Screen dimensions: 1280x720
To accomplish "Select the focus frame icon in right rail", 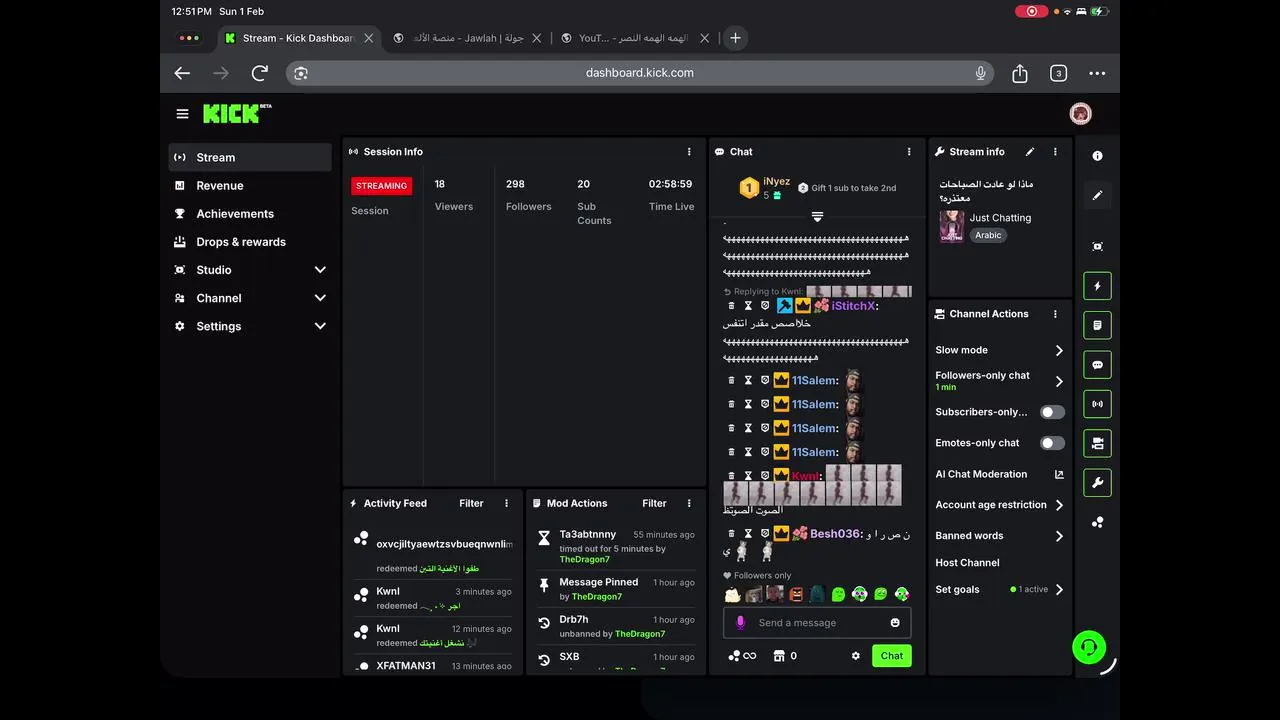I will 1097,246.
